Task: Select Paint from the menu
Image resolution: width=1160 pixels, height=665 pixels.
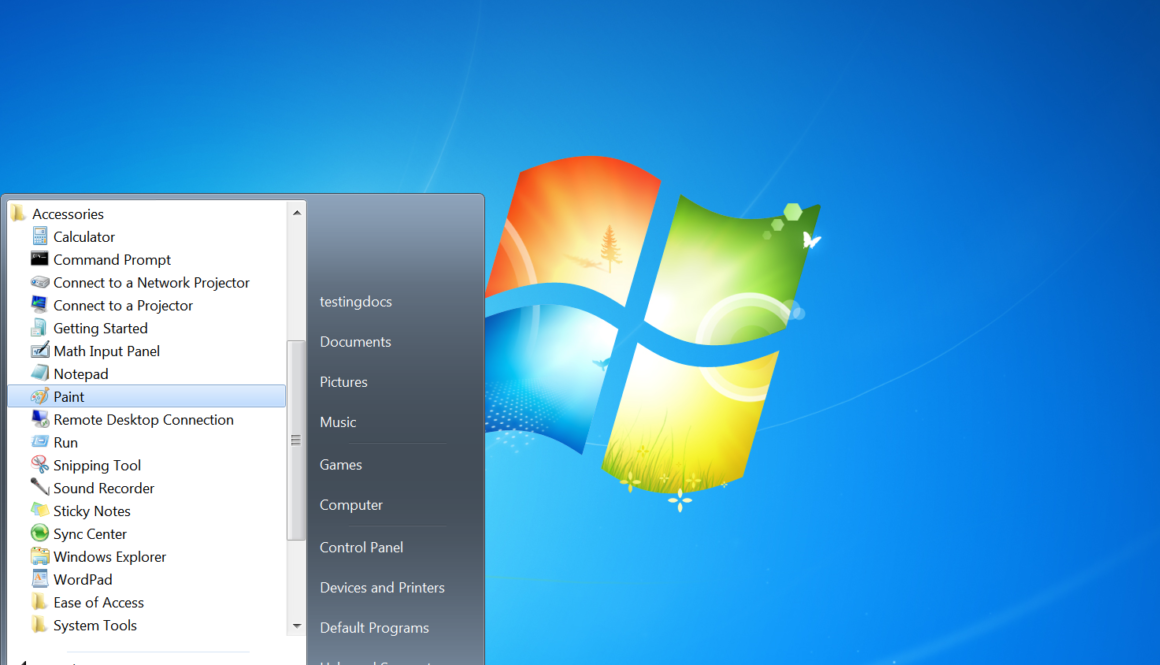Action: pos(69,396)
